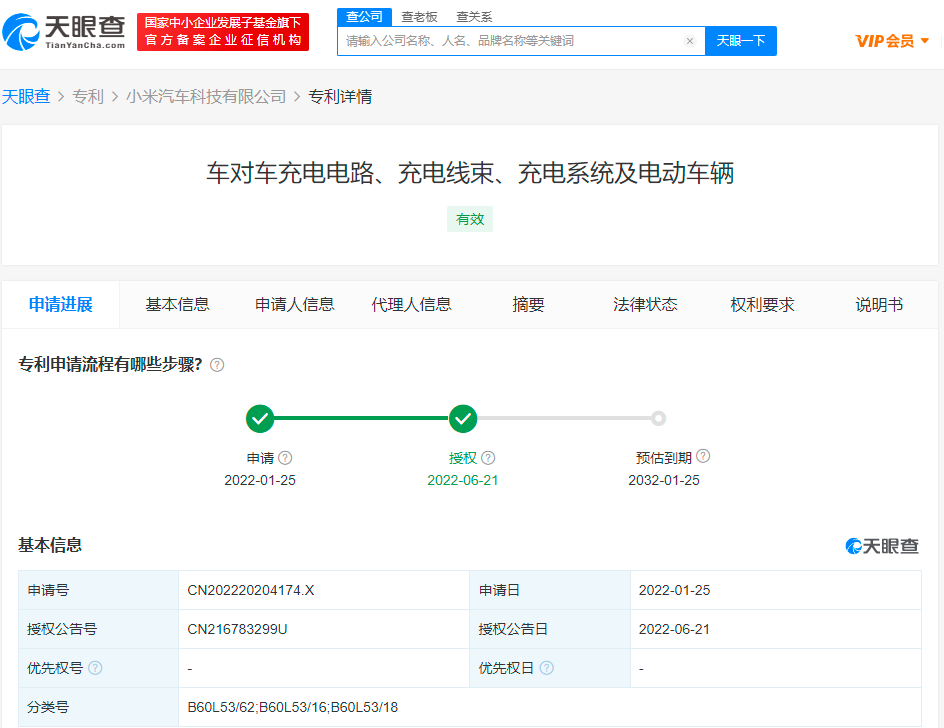944x728 pixels.
Task: Click the help icon beside 优先权号
Action: coord(95,668)
